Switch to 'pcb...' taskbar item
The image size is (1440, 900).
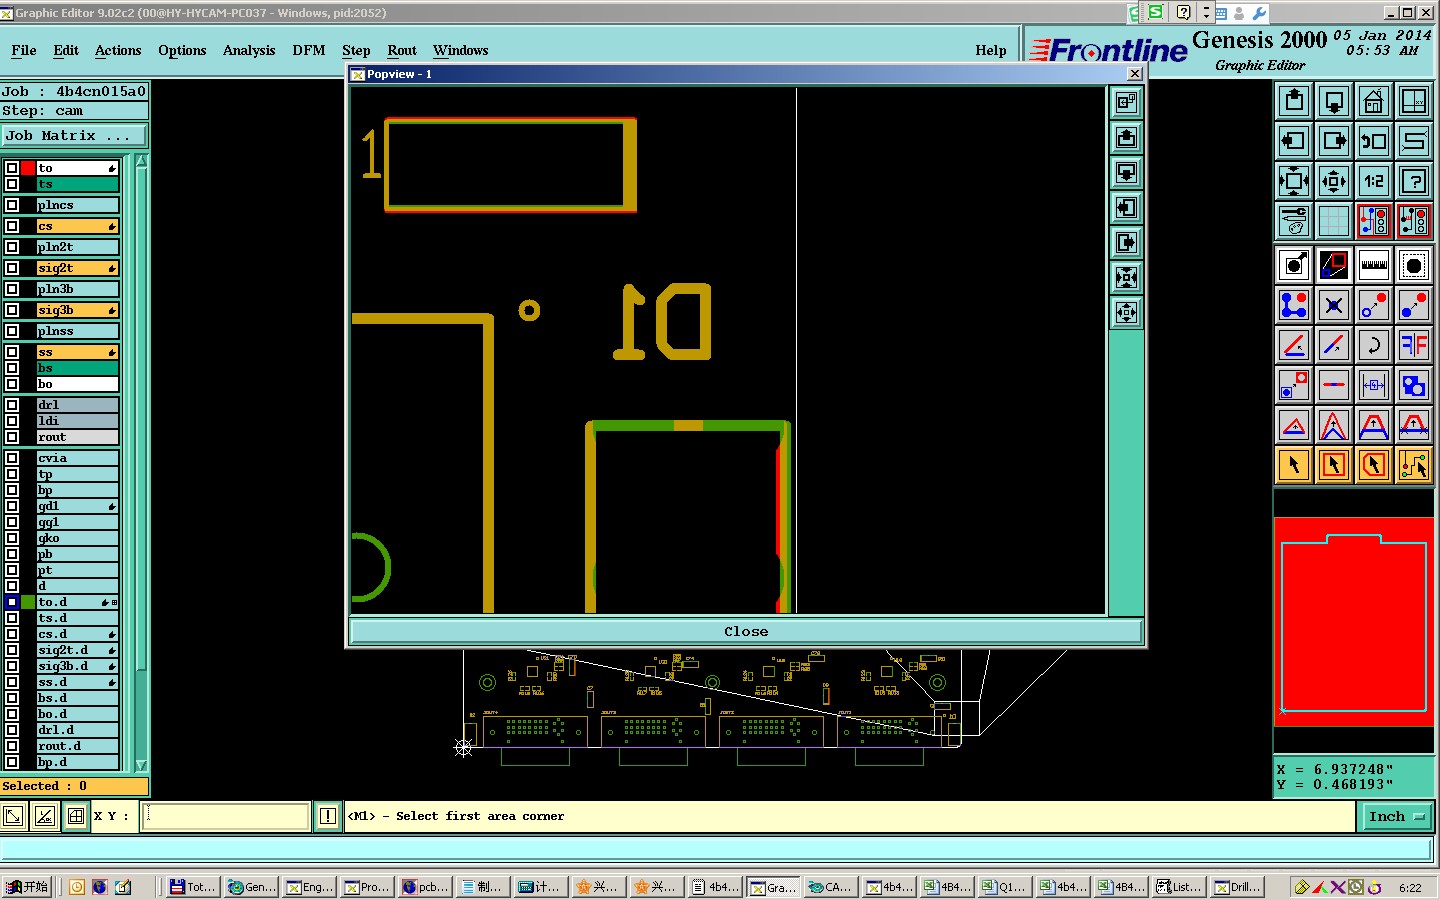(x=427, y=887)
